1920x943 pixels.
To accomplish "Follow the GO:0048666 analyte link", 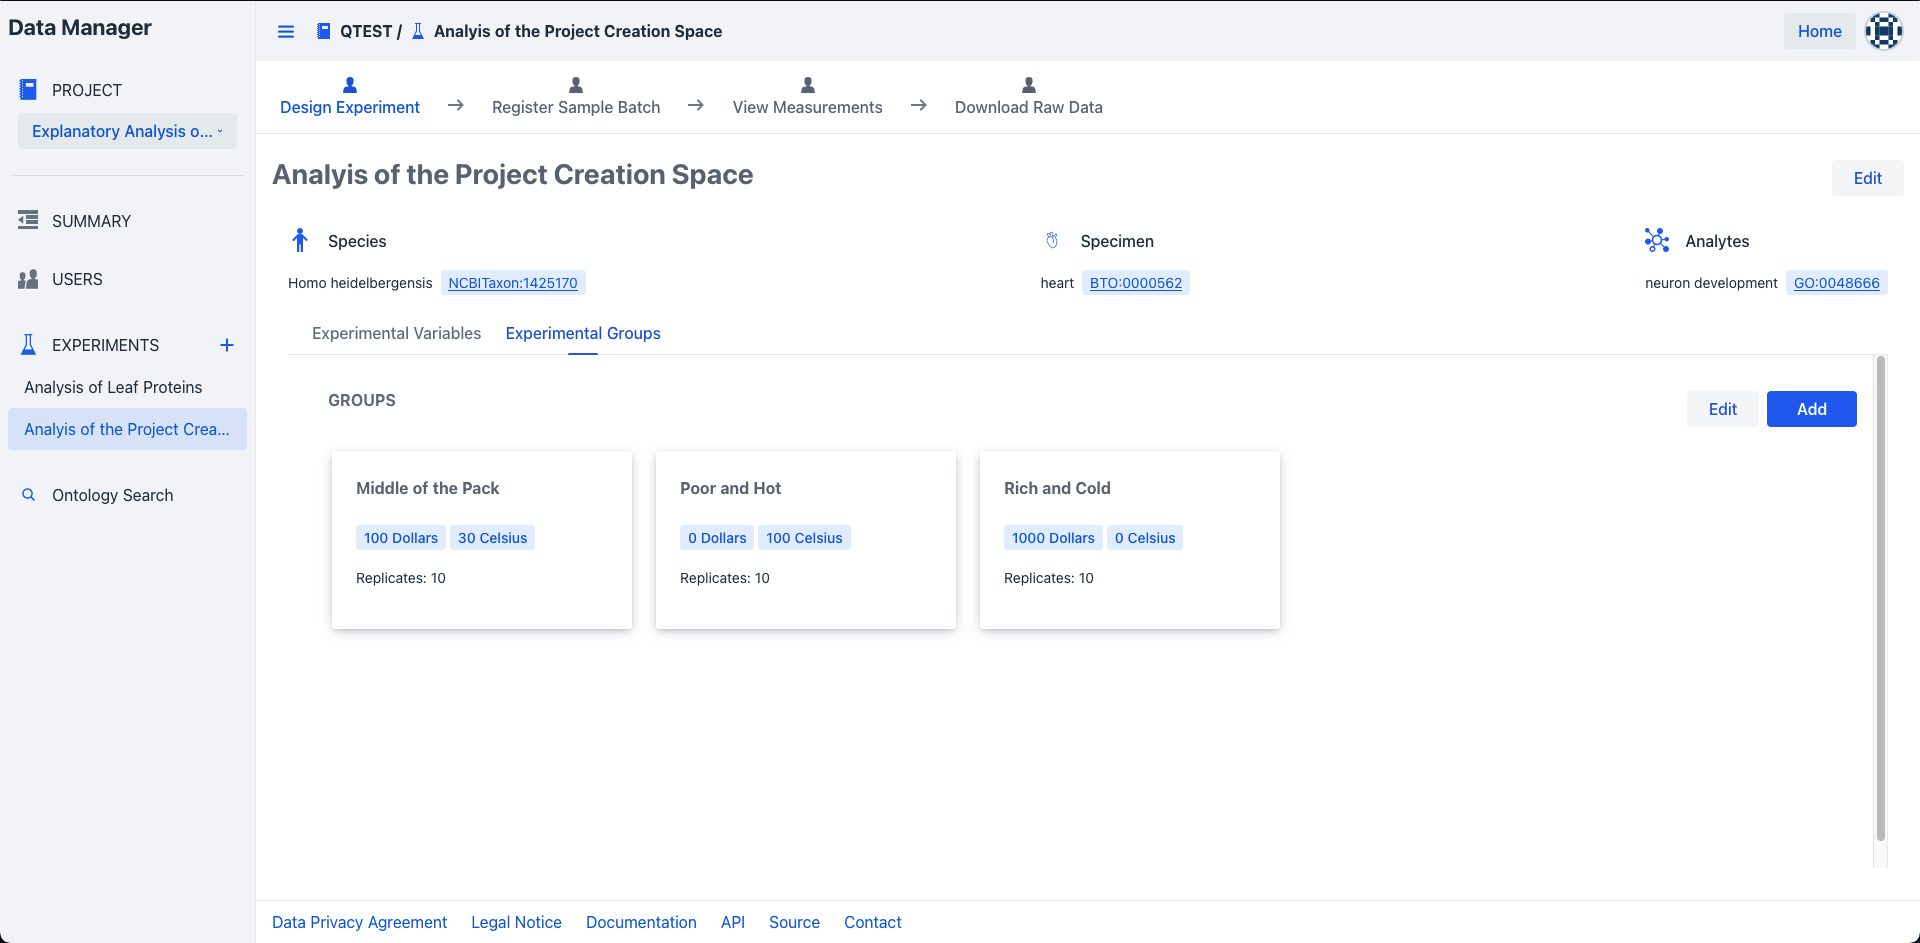I will pyautogui.click(x=1836, y=283).
